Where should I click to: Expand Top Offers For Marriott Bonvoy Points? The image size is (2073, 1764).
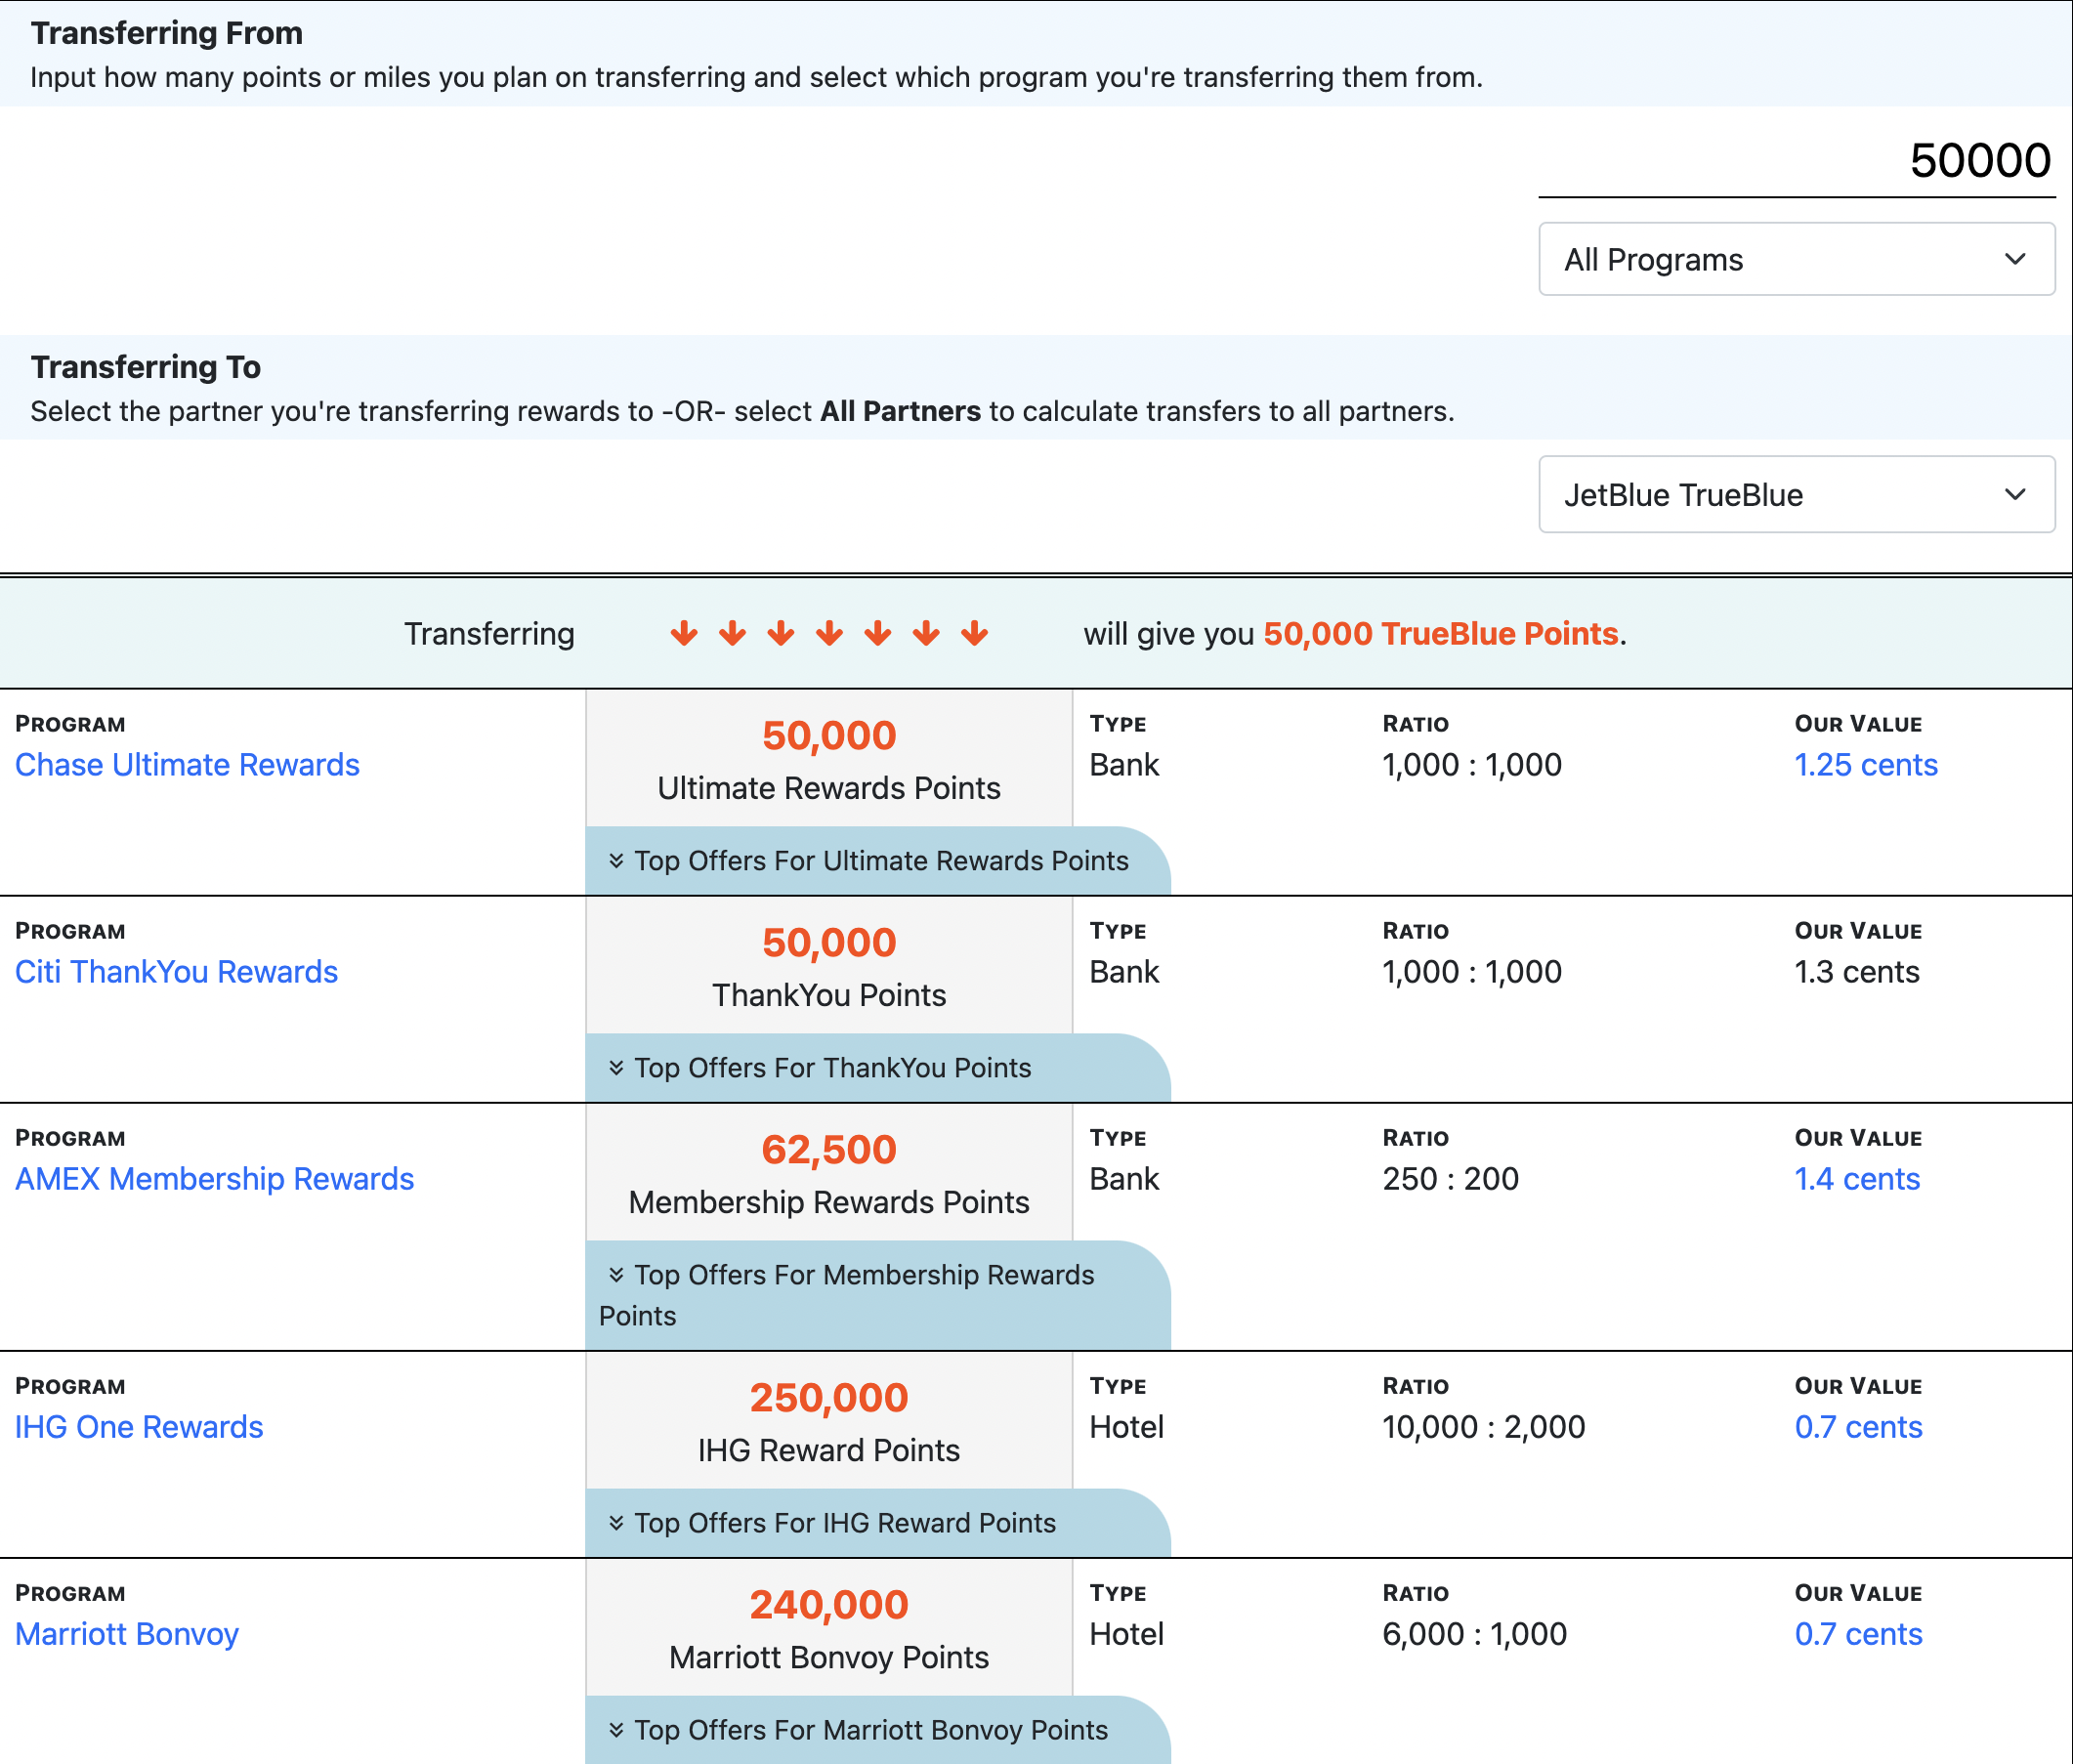[877, 1730]
